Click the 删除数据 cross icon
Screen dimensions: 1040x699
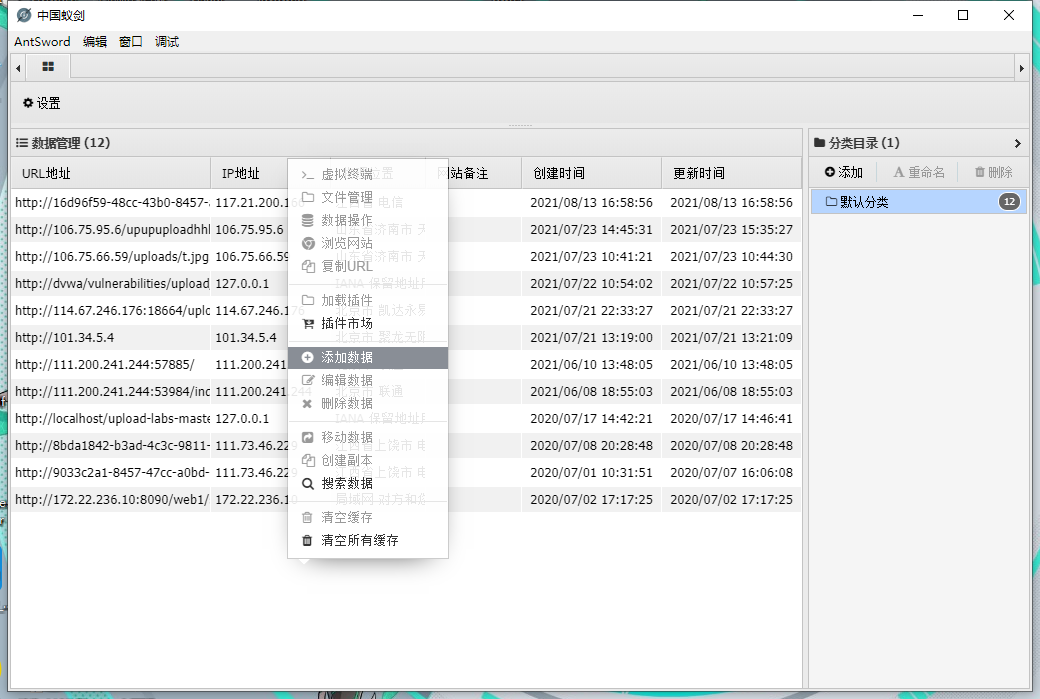pyautogui.click(x=306, y=403)
